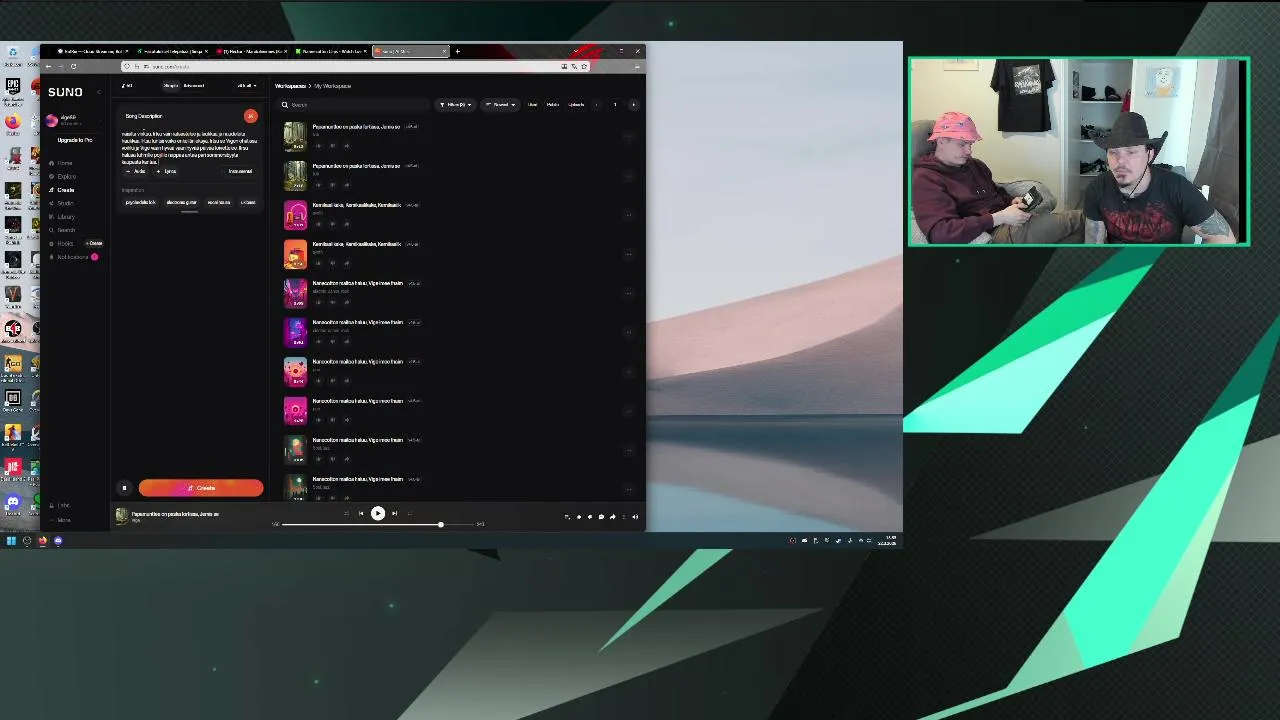This screenshot has height=720, width=1280.
Task: Toggle the Uploads filter
Action: pos(576,105)
